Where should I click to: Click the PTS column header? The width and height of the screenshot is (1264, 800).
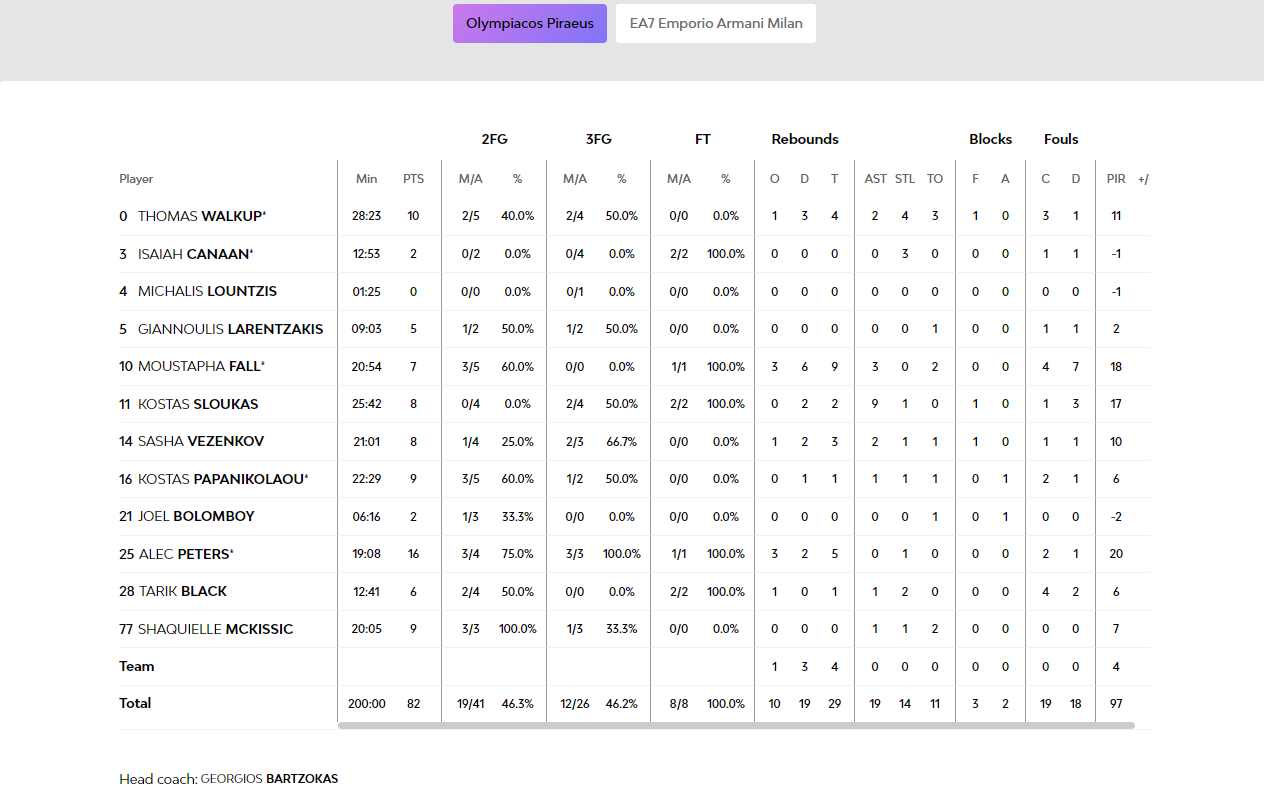pos(413,179)
